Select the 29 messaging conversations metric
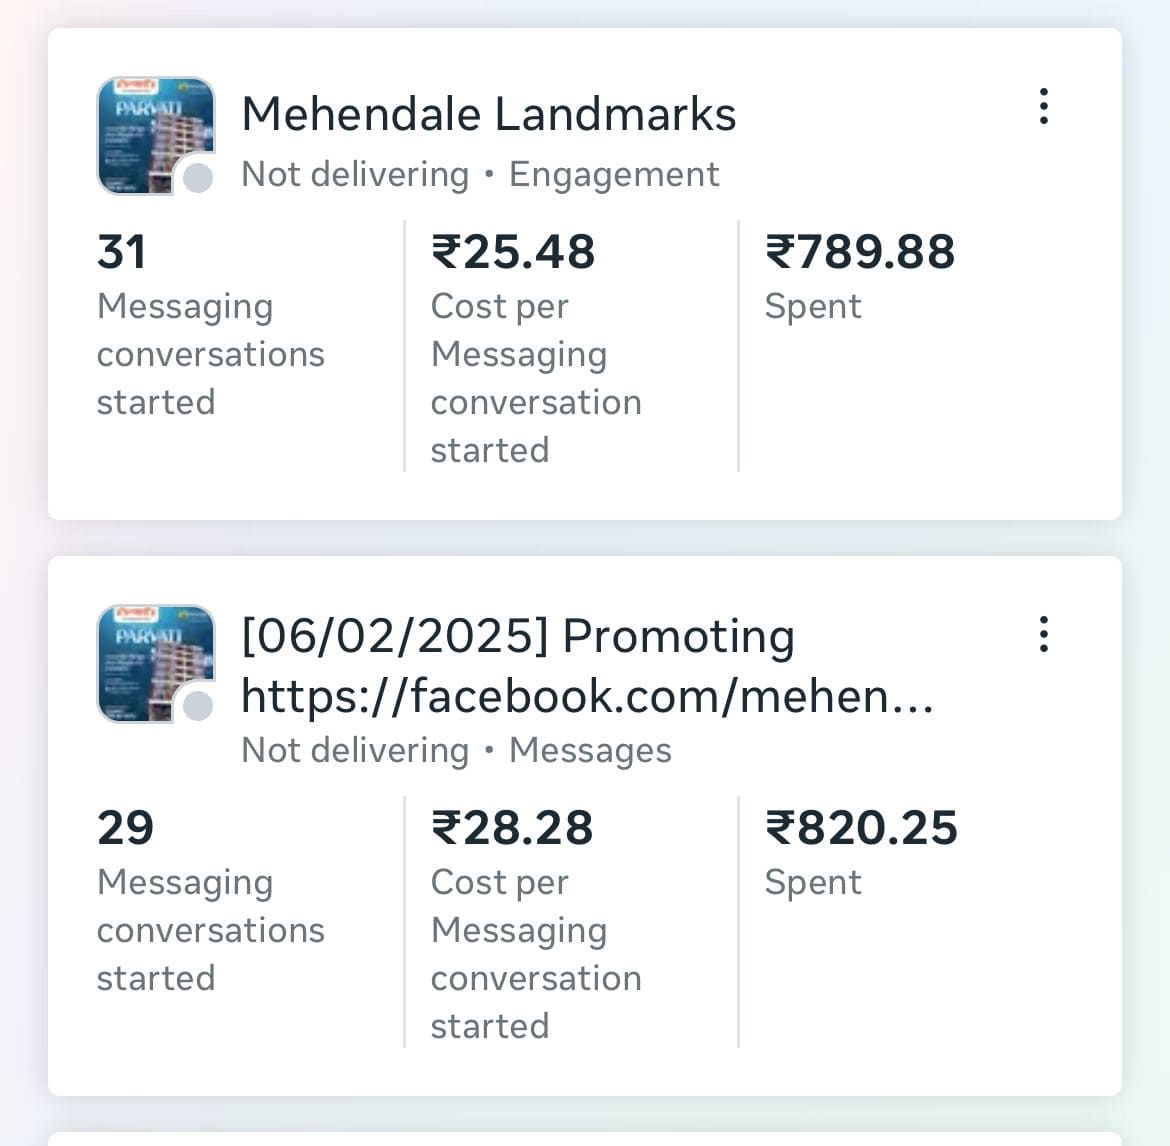This screenshot has height=1146, width=1170. (125, 828)
